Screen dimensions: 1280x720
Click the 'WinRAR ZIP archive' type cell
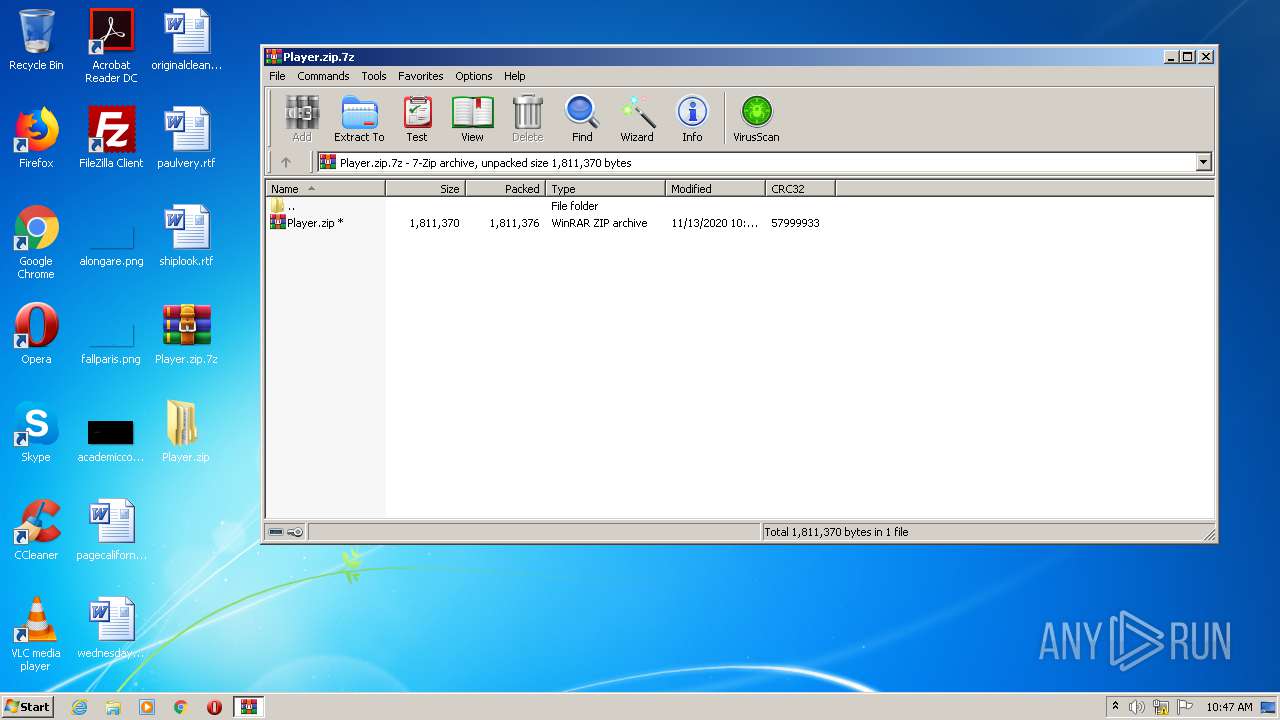pos(599,223)
